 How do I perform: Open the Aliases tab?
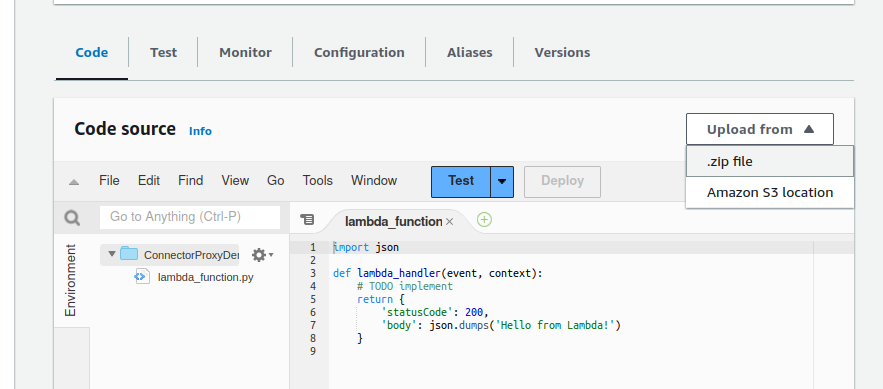click(470, 52)
